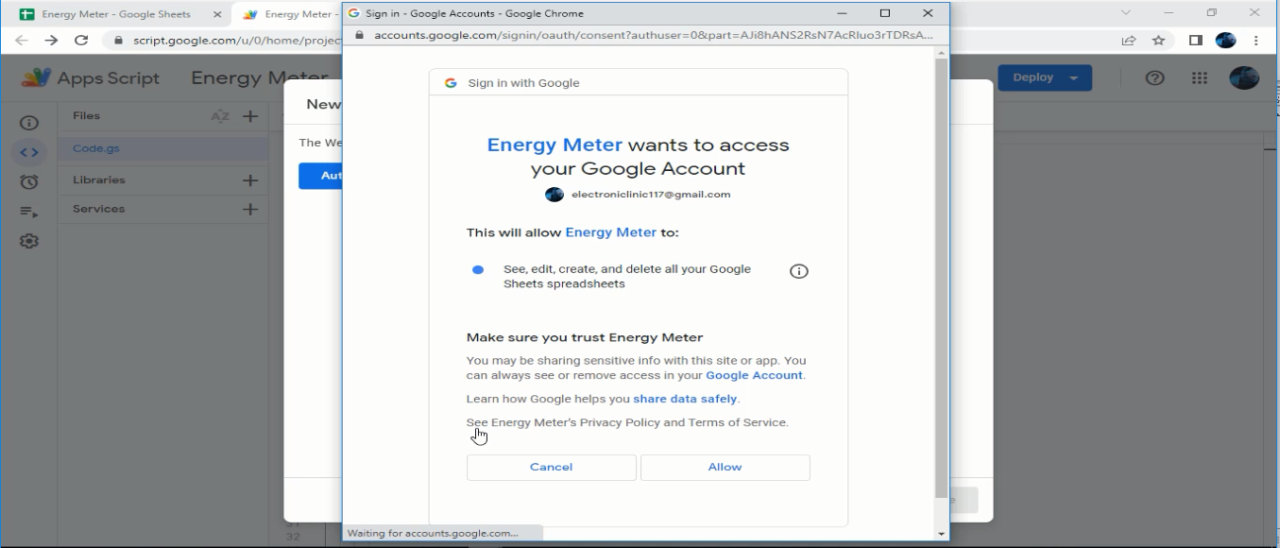Click lock icon in popup address bar
The width and height of the screenshot is (1280, 548).
(360, 35)
